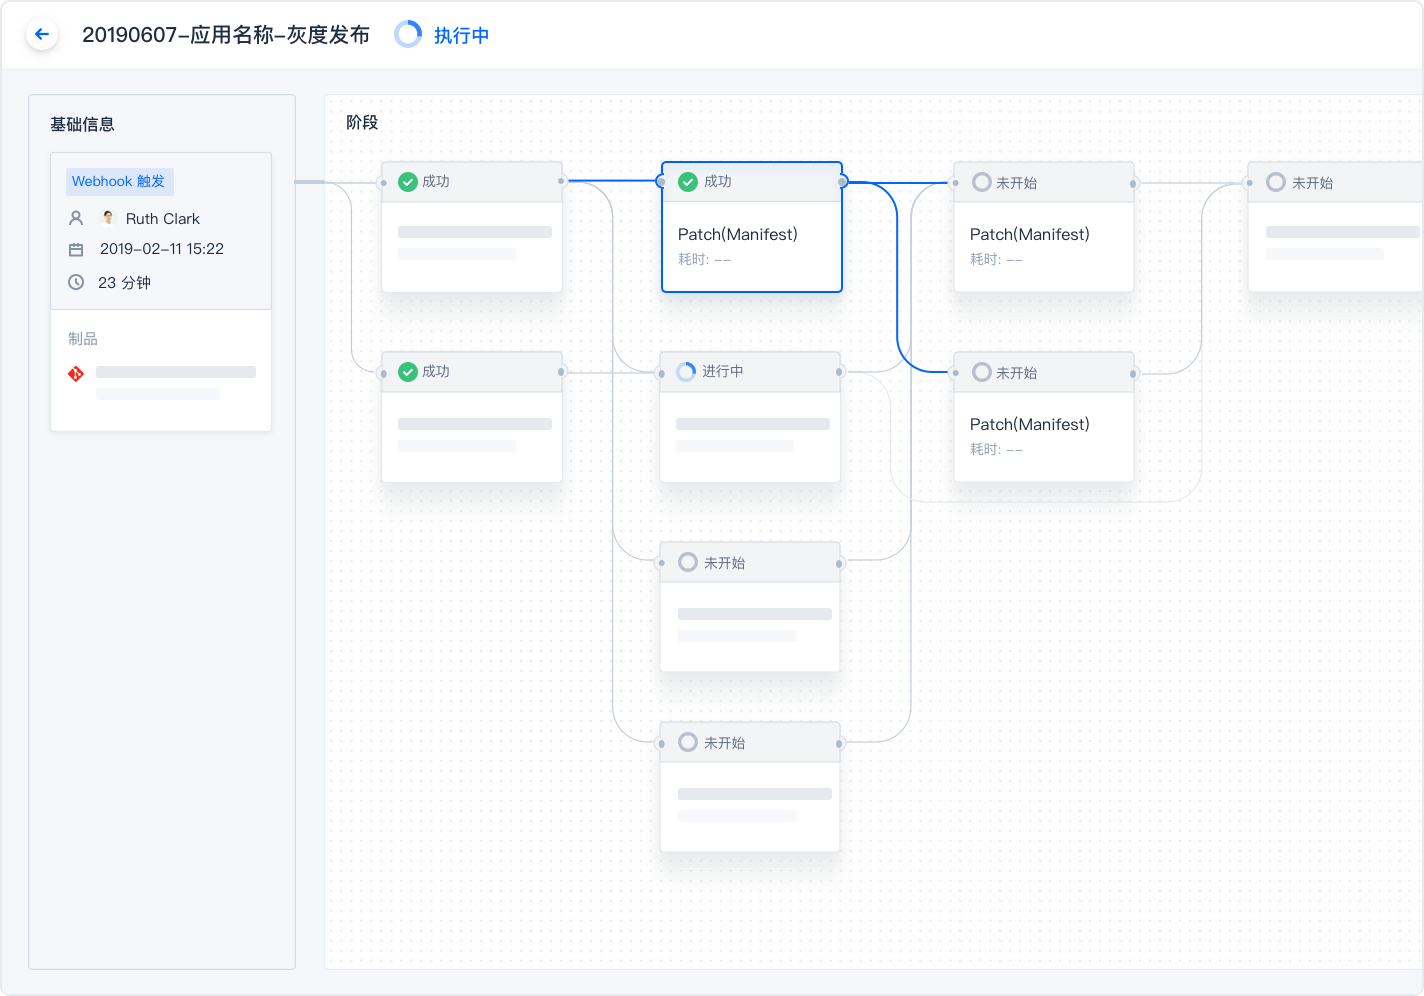The image size is (1424, 996).
Task: Click the 执行中 status label
Action: coord(461,36)
